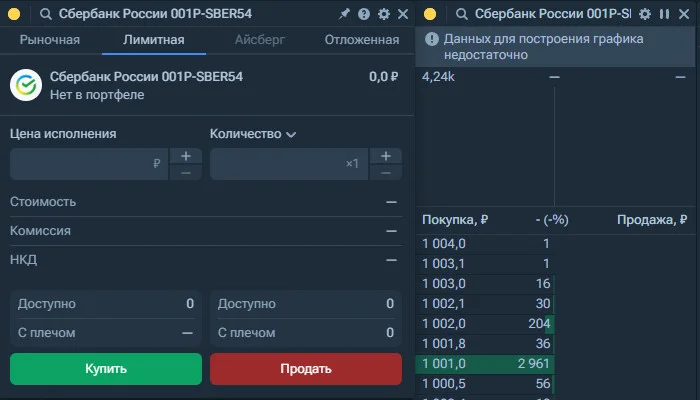
Task: Click the green Купить button
Action: (x=106, y=369)
